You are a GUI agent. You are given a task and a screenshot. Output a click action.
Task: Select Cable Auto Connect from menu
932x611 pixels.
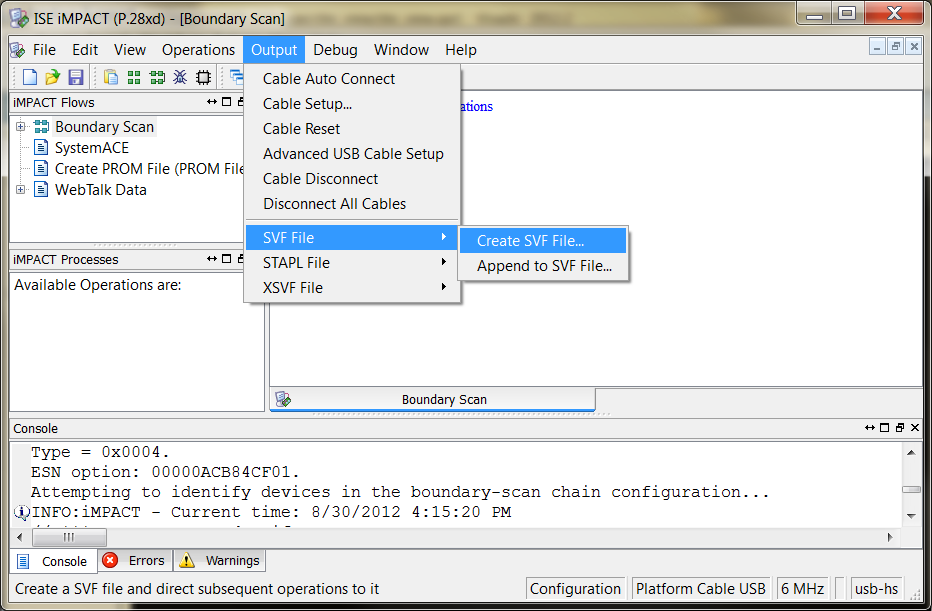click(x=329, y=79)
